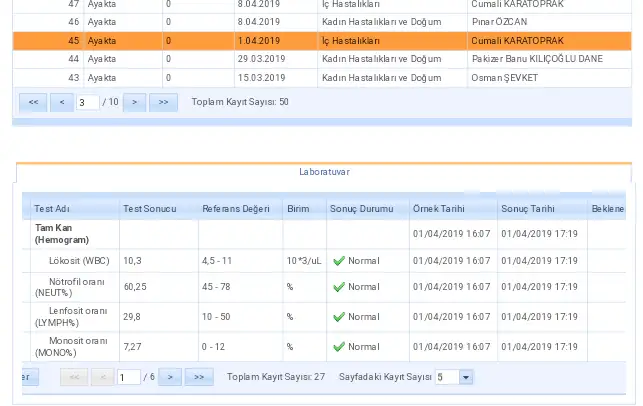Sort by Test Adı column header

[x=52, y=209]
